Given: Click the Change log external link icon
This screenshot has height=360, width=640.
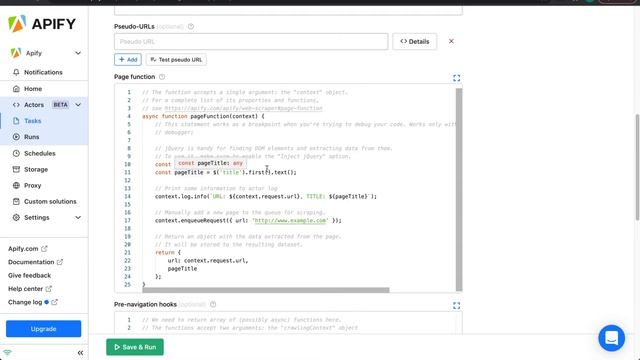Looking at the screenshot, I should click(x=54, y=302).
